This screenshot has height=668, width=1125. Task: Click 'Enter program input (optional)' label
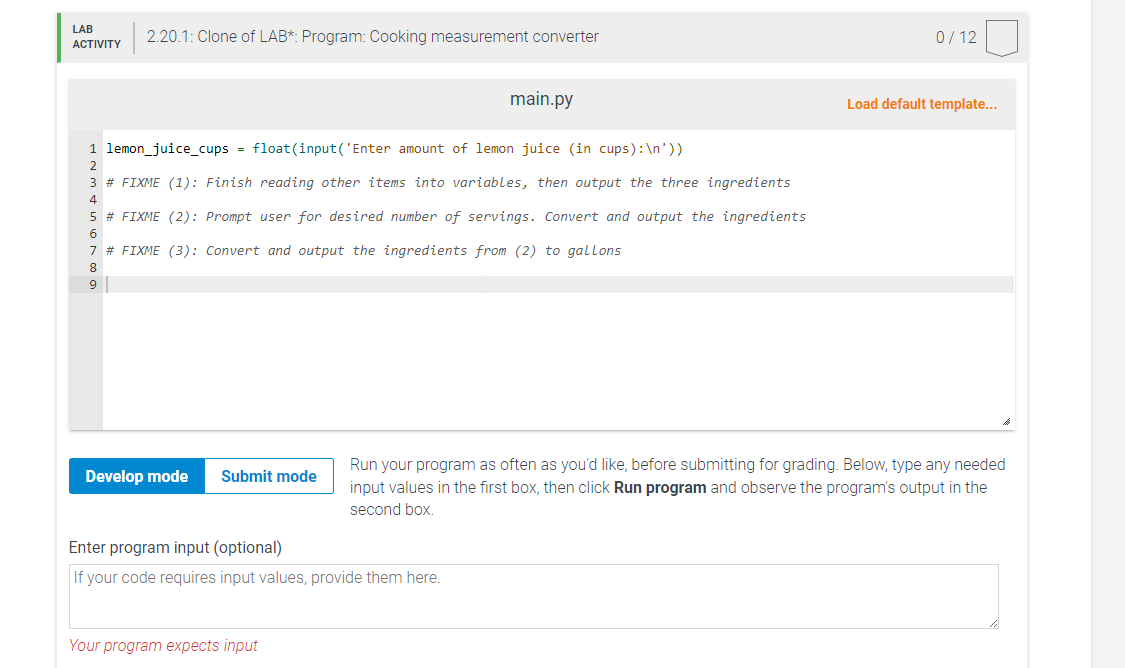pos(175,547)
